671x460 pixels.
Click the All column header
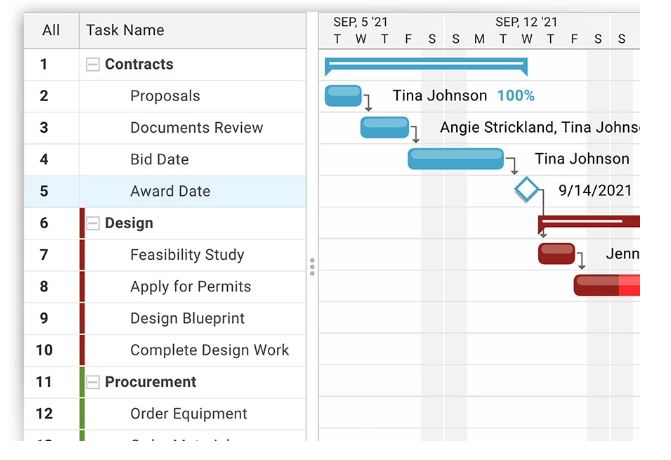(51, 30)
